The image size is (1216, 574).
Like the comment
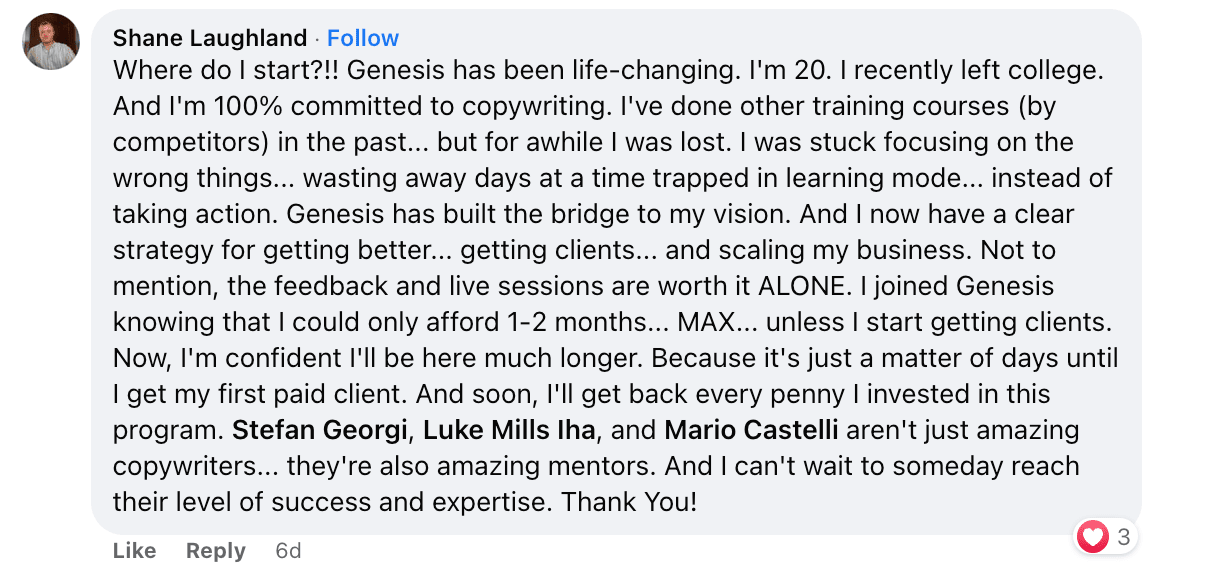click(x=134, y=551)
